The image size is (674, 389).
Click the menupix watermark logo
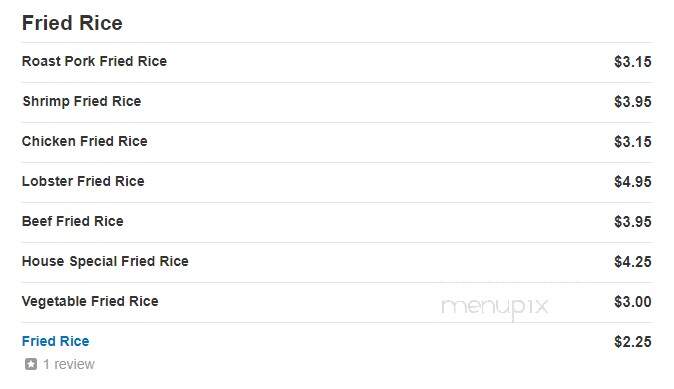tap(495, 307)
